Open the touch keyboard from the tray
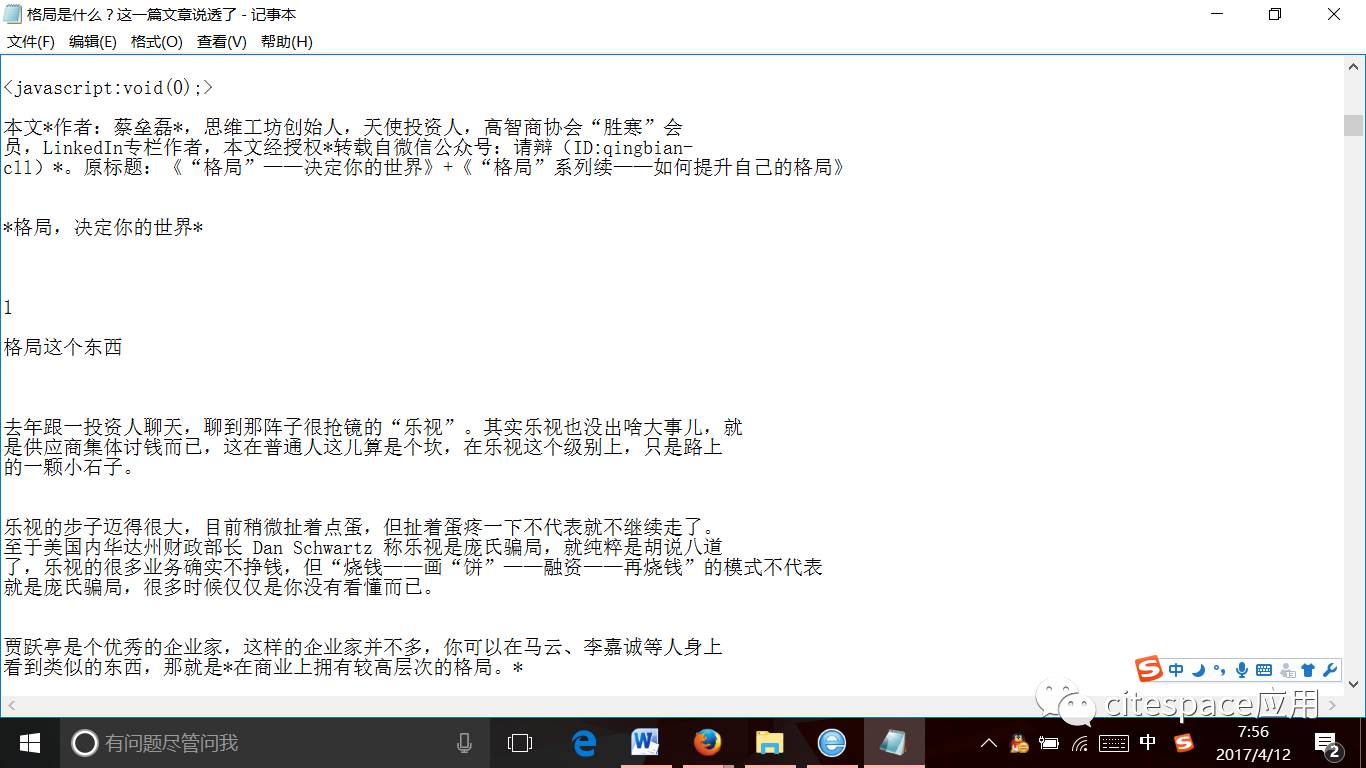This screenshot has height=768, width=1366. pos(1114,743)
